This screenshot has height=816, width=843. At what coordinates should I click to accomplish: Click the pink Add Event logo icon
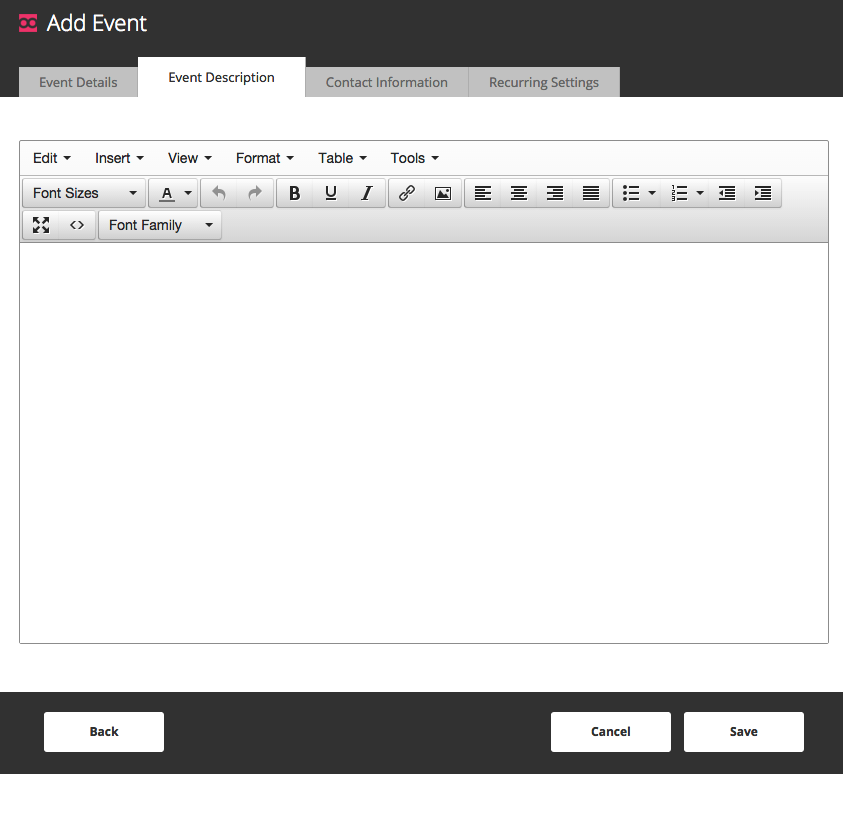[x=28, y=23]
